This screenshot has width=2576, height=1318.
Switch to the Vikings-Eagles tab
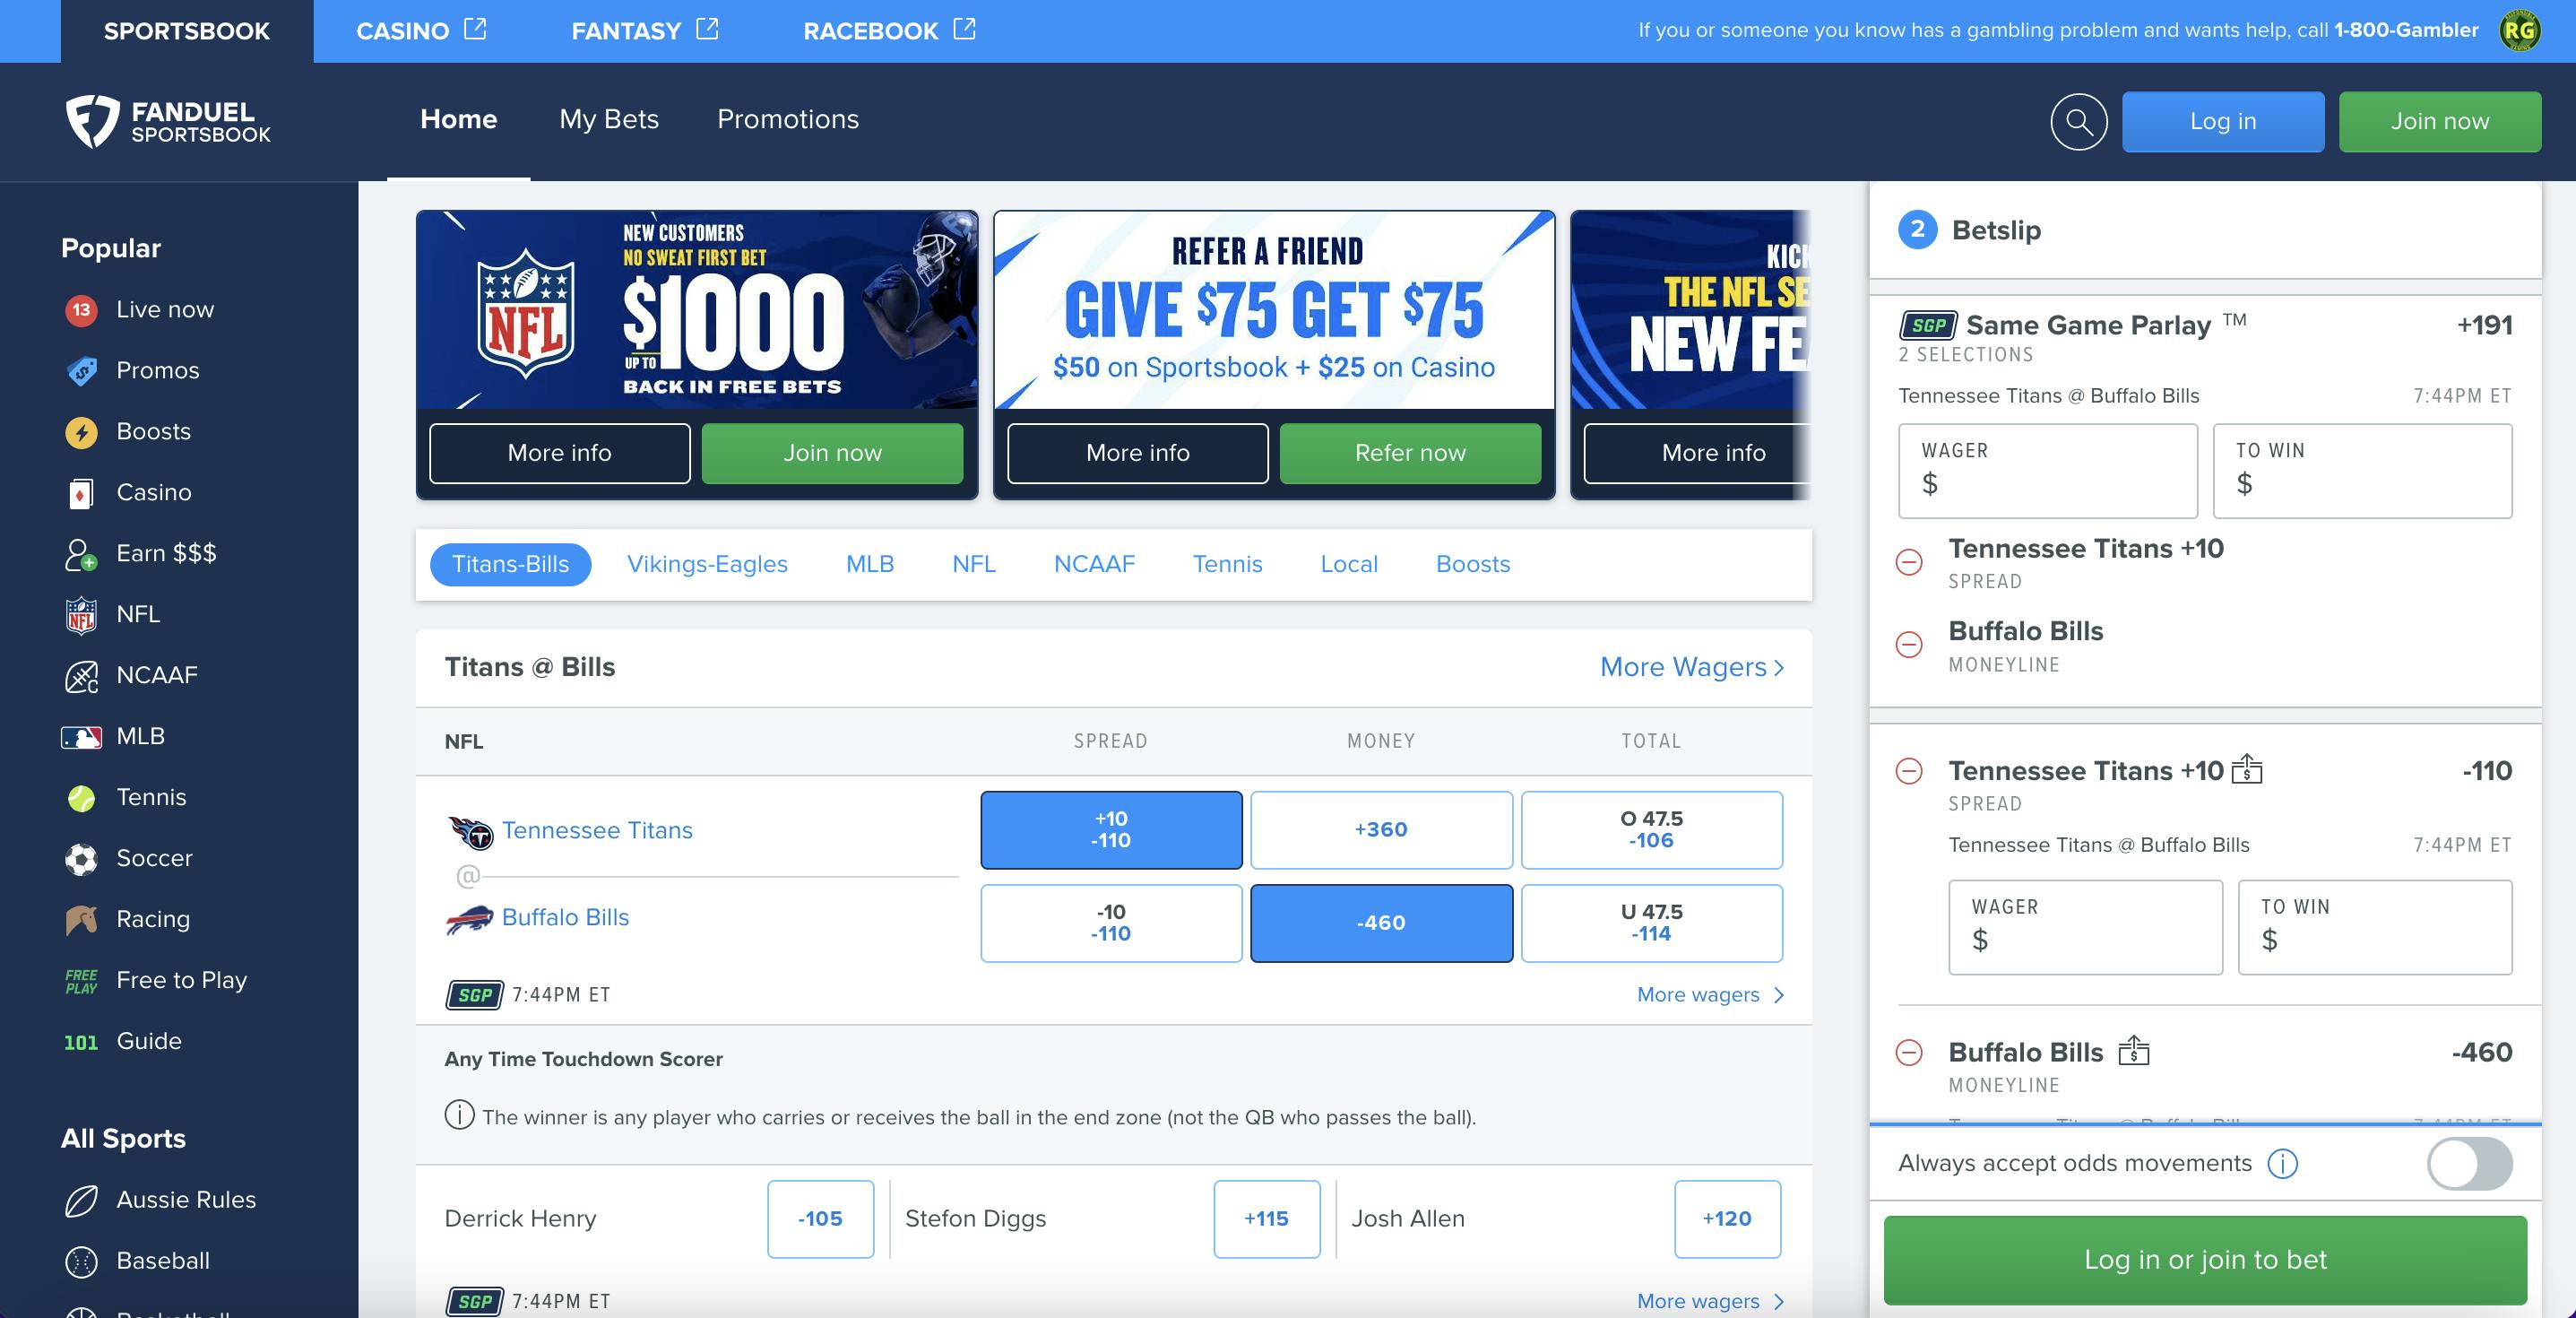pos(705,561)
